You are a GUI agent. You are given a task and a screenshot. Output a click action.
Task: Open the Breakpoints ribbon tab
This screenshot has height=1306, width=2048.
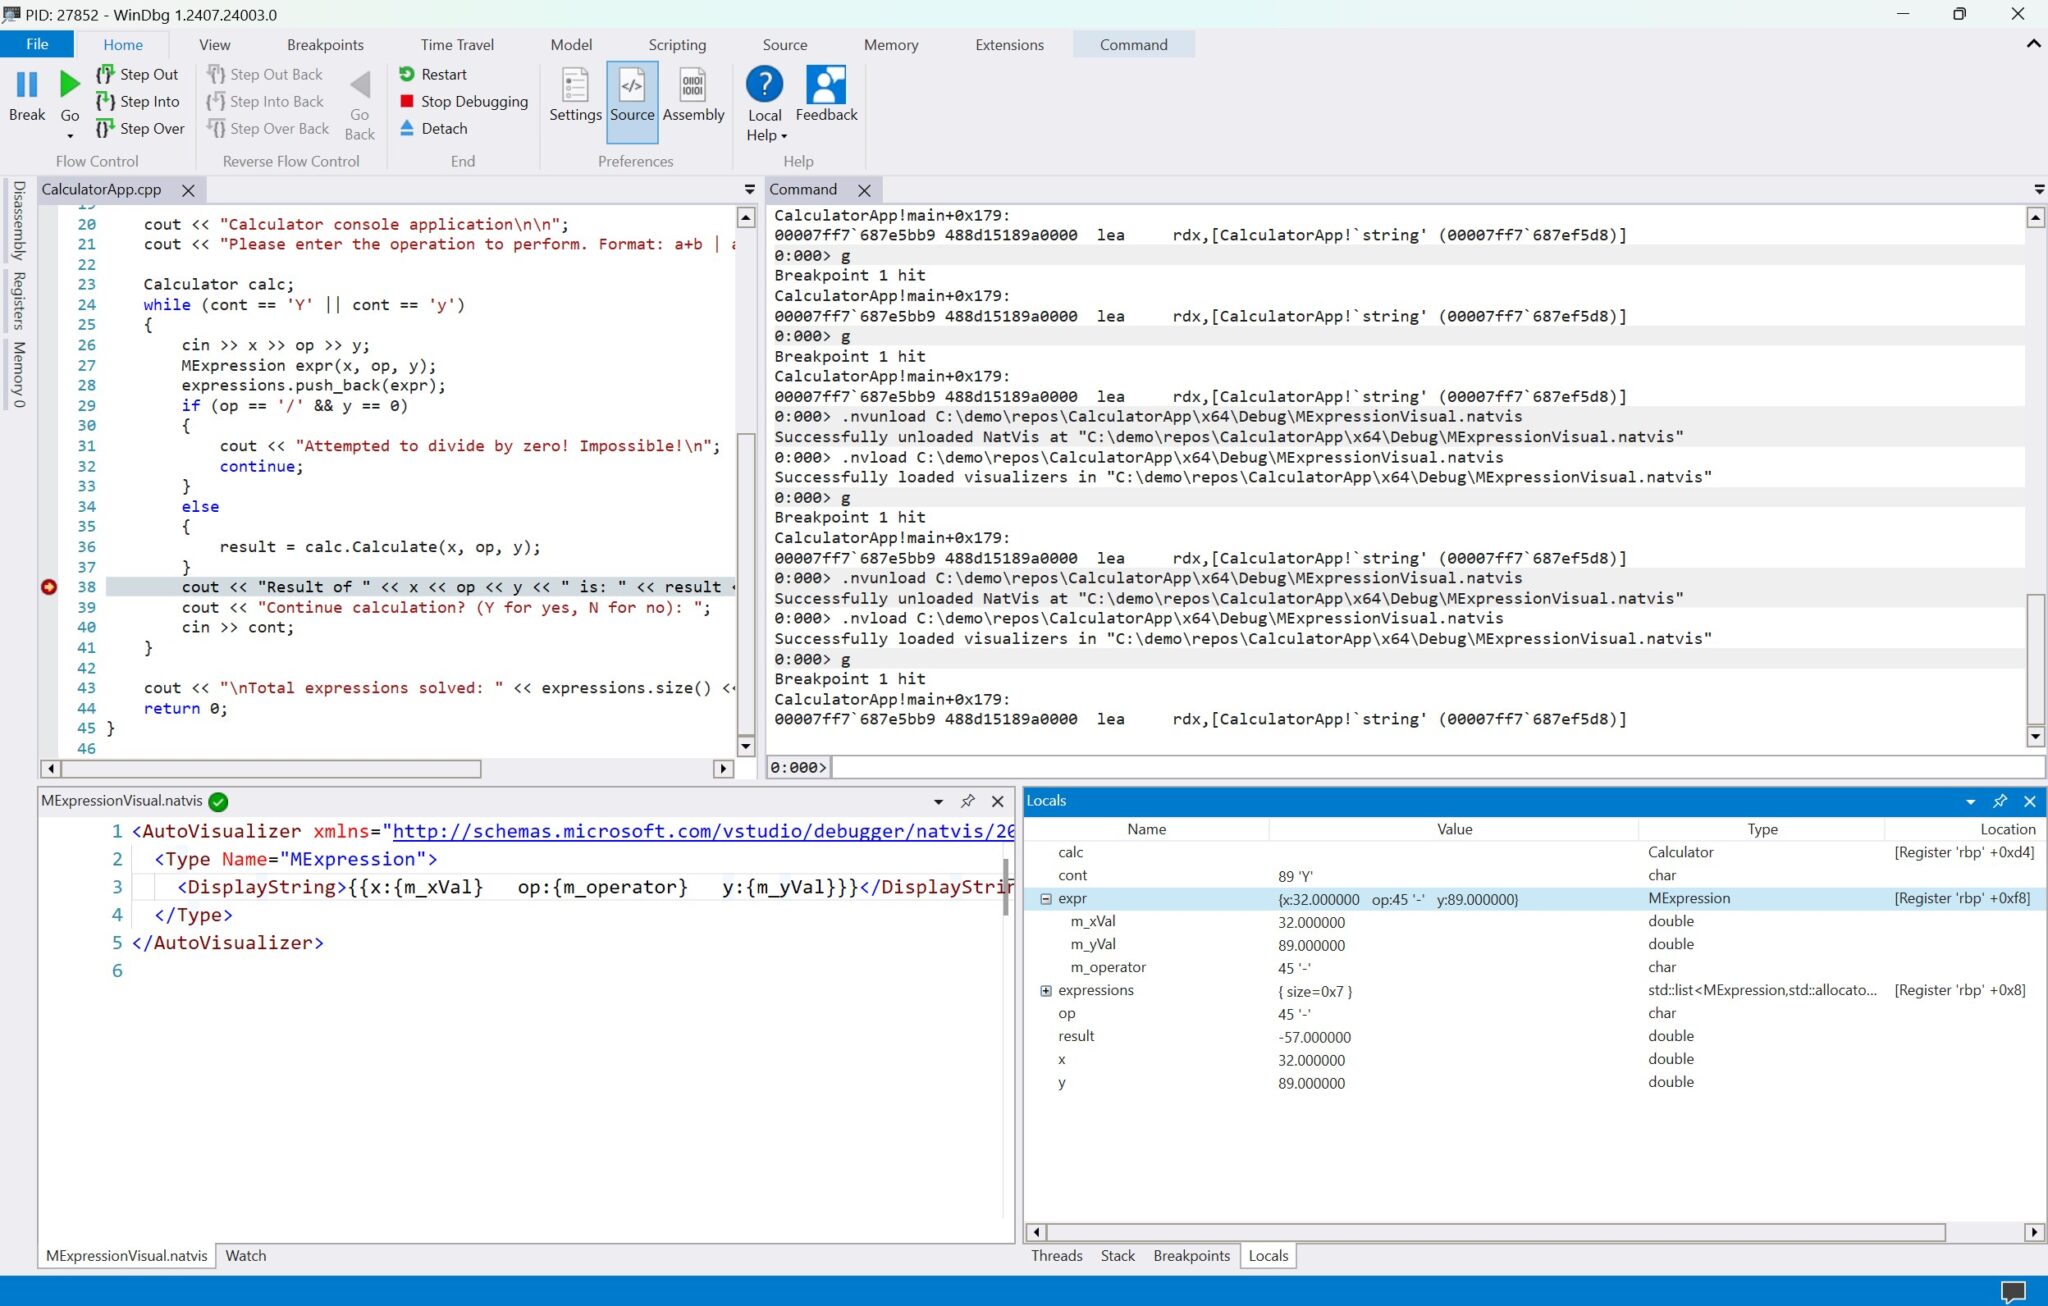325,44
